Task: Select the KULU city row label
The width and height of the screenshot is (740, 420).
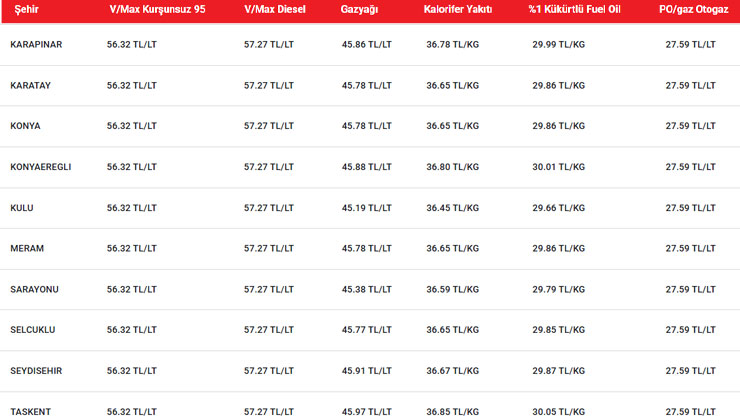Action: tap(22, 208)
